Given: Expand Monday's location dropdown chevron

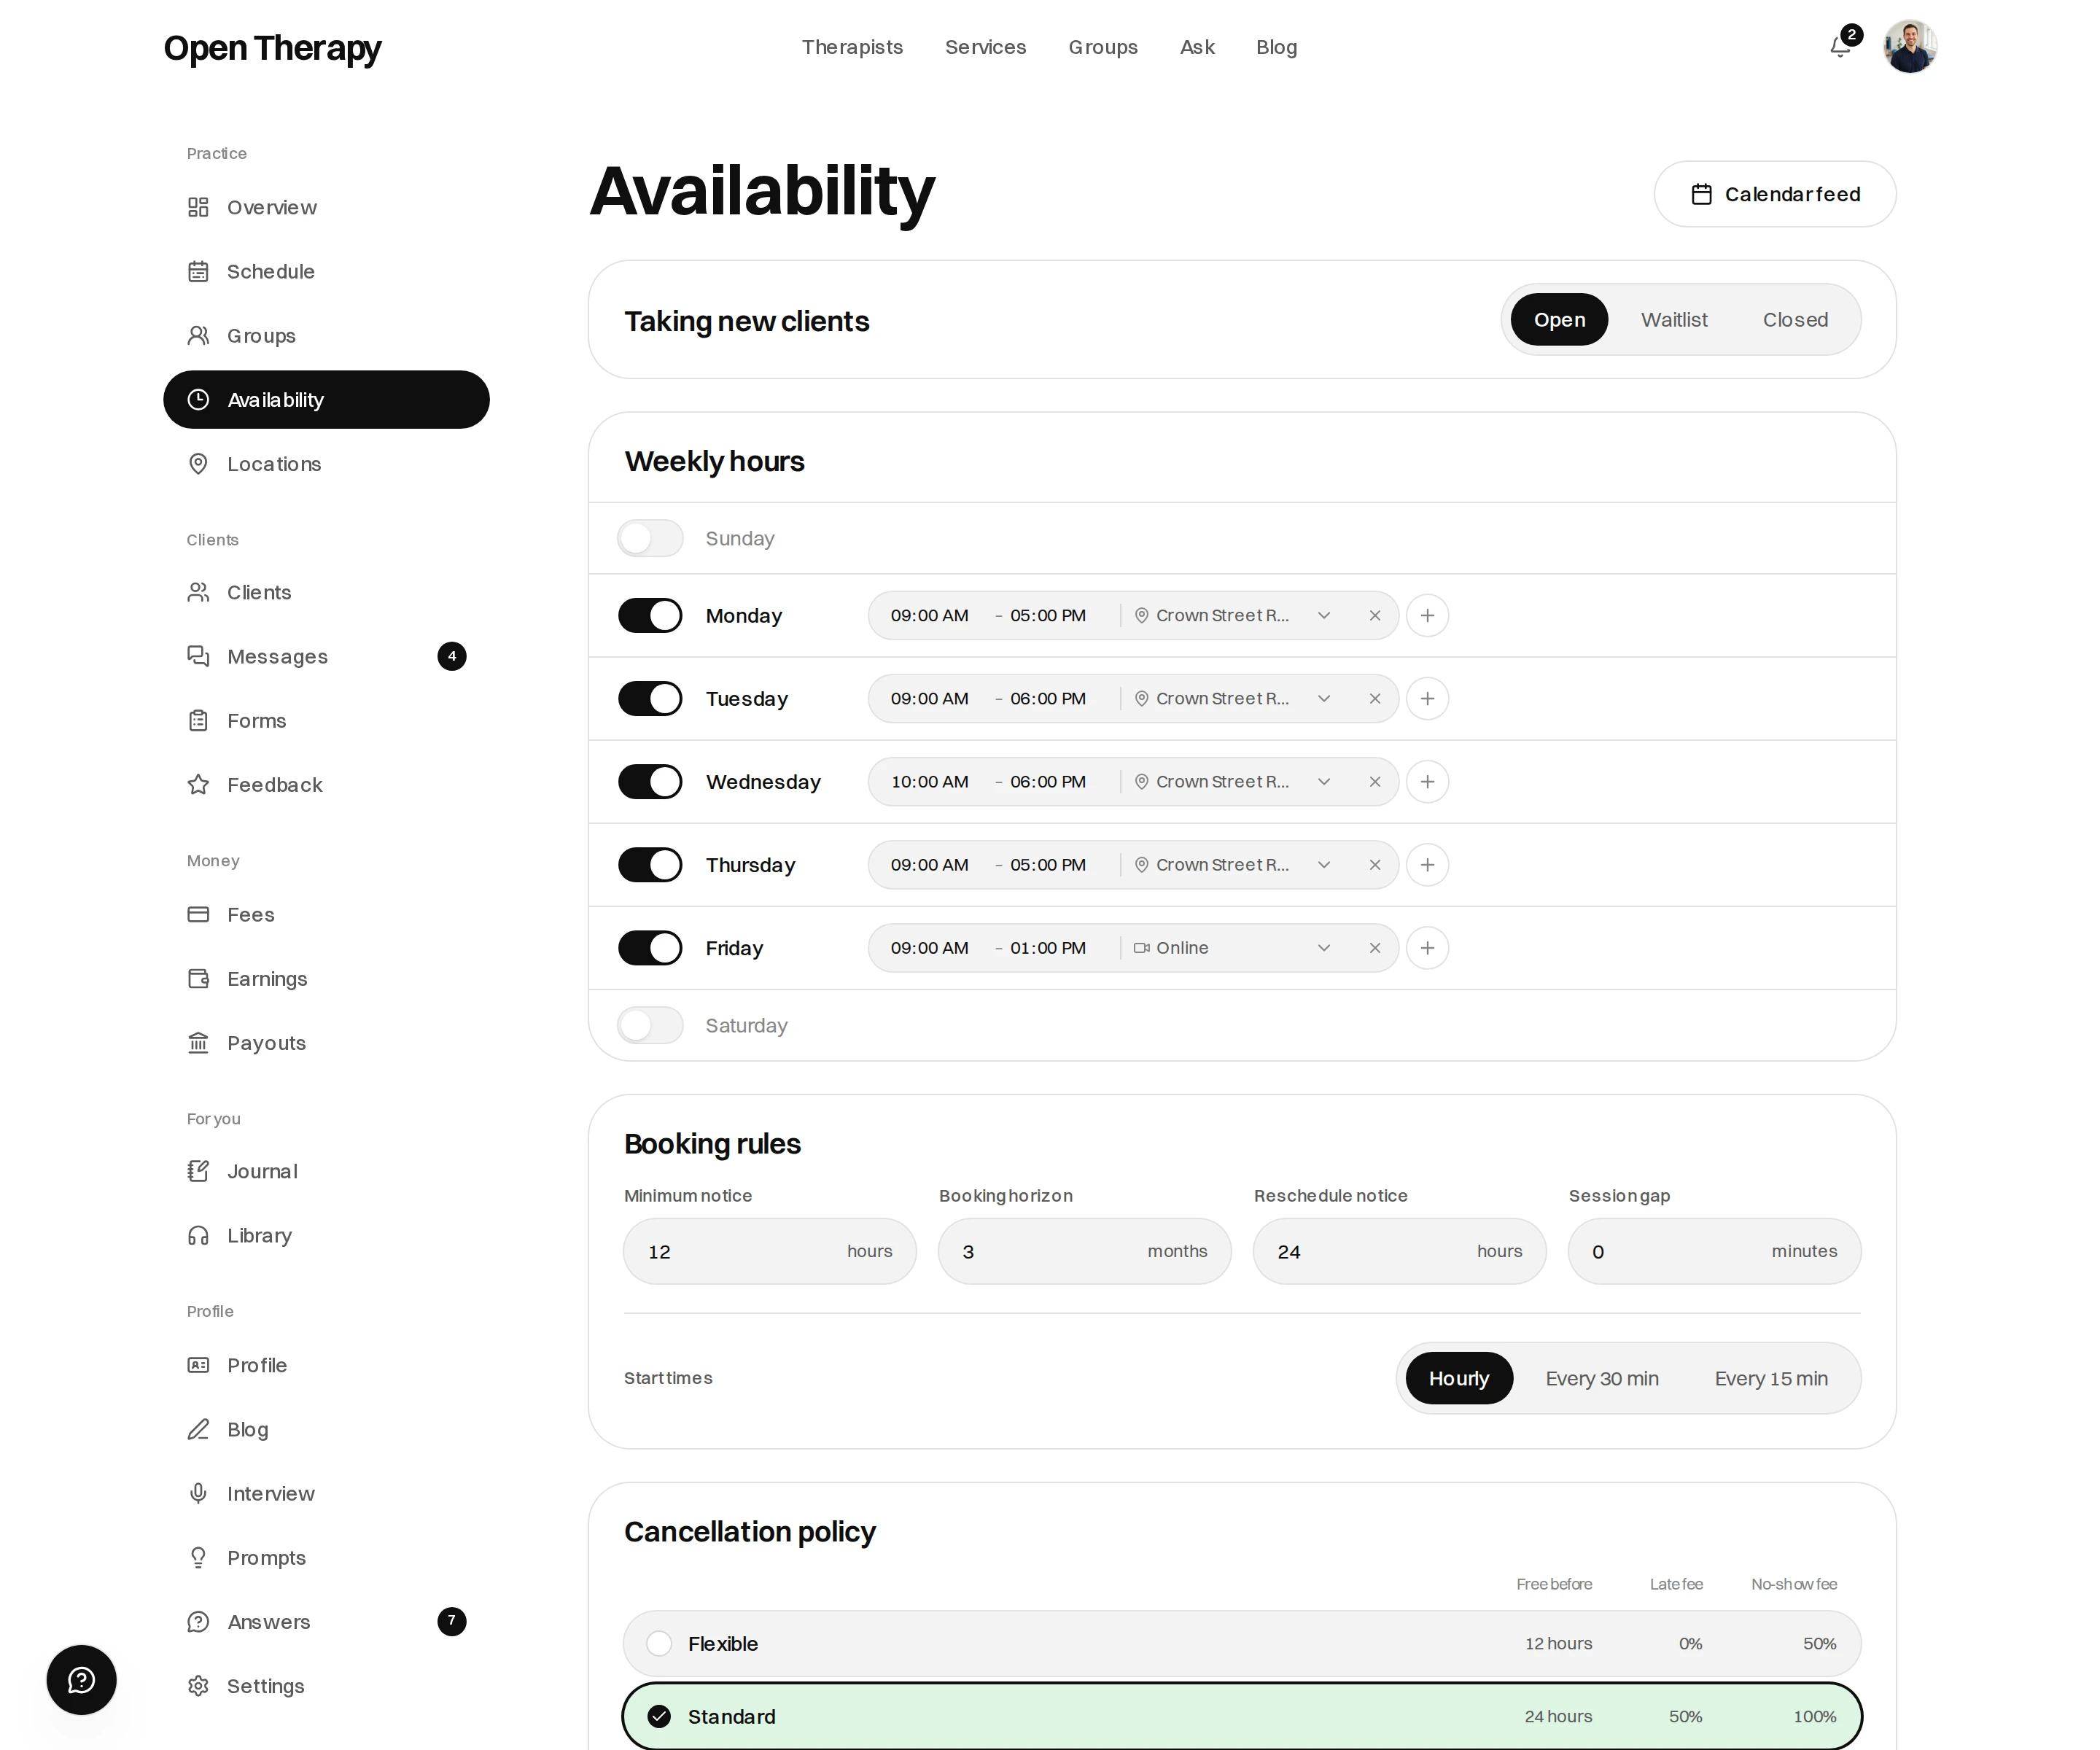Looking at the screenshot, I should click(1324, 615).
